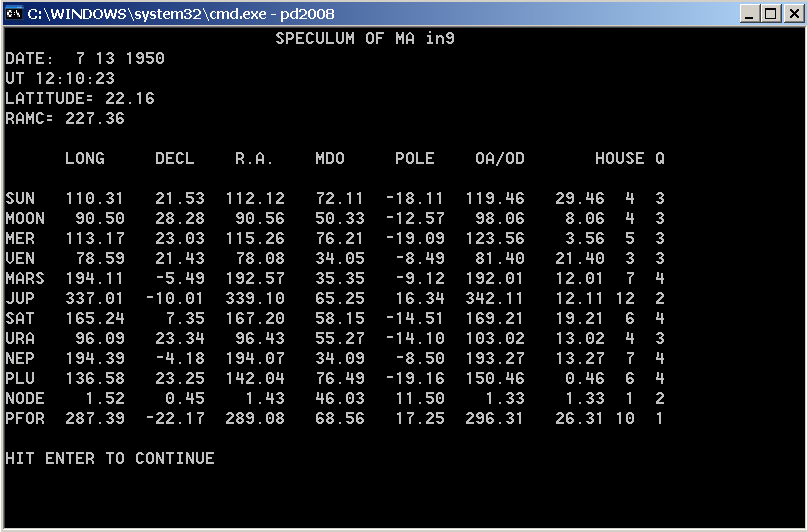Click the RAMC= 227.36 line

pos(65,119)
